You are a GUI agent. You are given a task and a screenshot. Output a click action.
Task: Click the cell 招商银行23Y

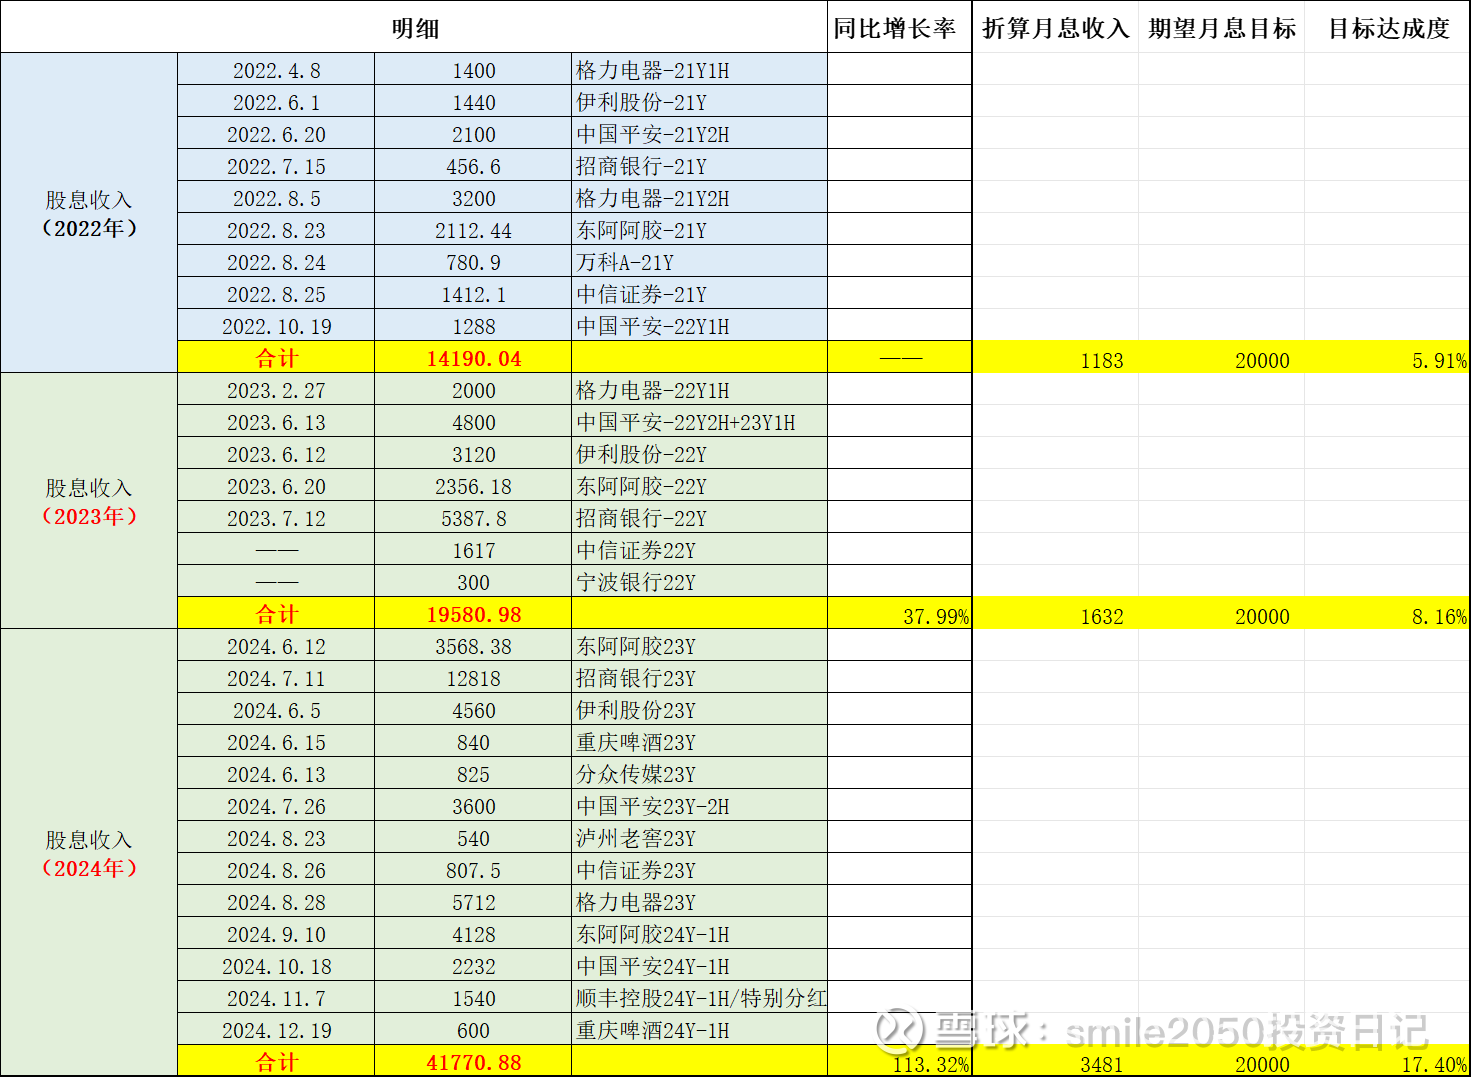(699, 678)
